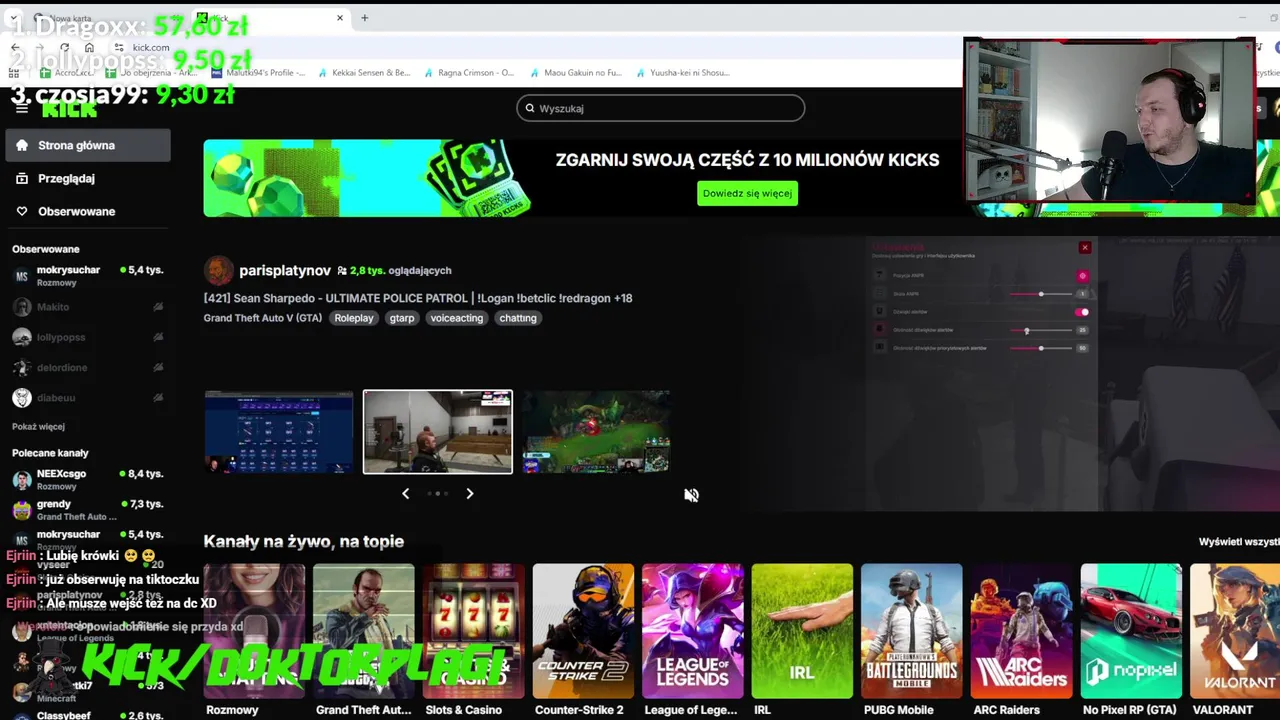Open the IRL category card
This screenshot has height=720, width=1280.
pos(802,631)
